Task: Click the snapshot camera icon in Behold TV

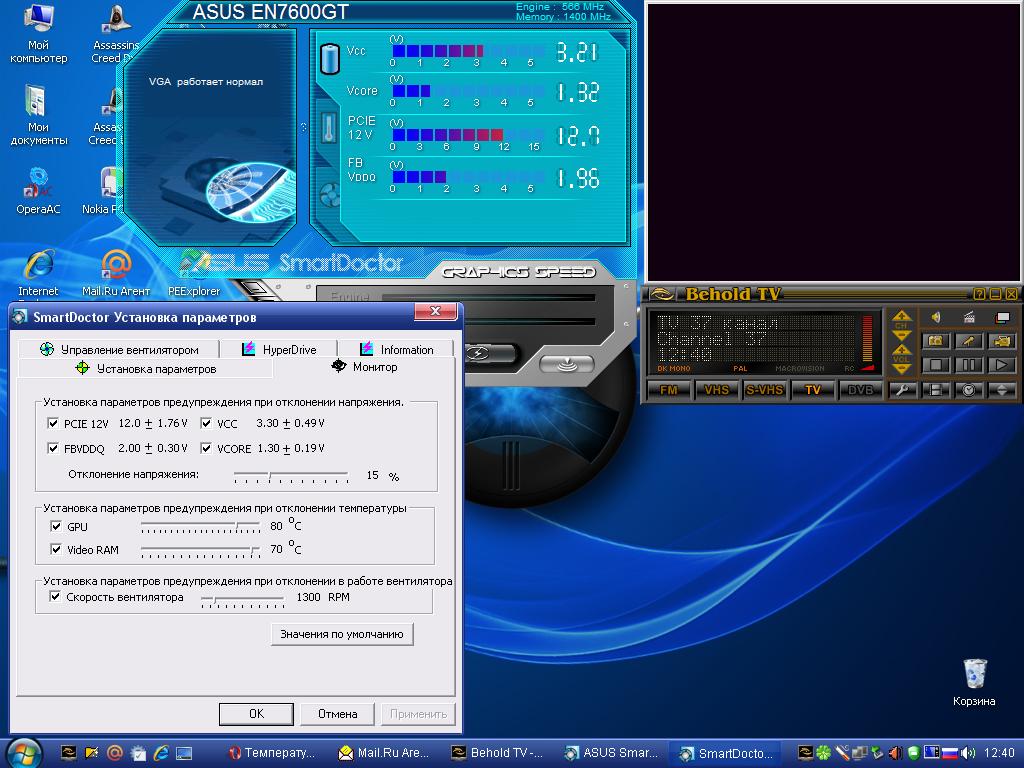Action: [x=935, y=341]
